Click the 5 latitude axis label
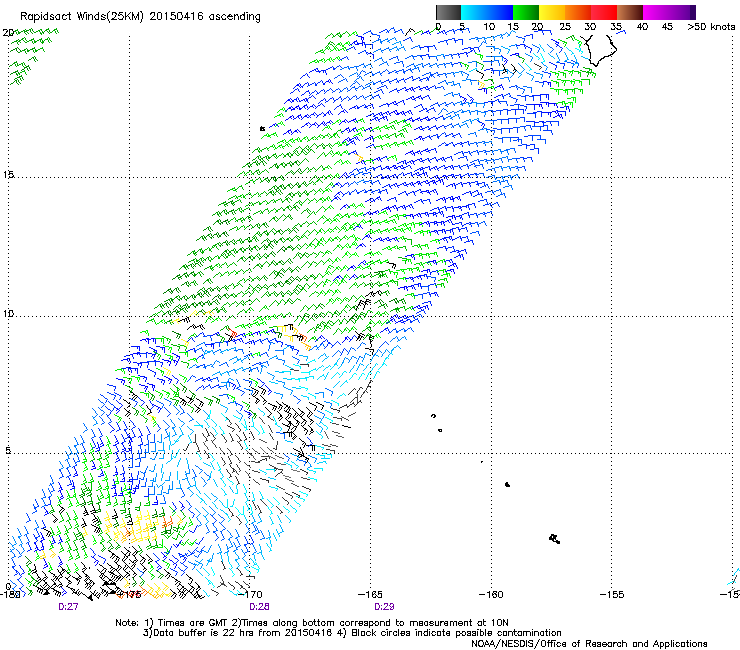The image size is (740, 650). (x=8, y=450)
